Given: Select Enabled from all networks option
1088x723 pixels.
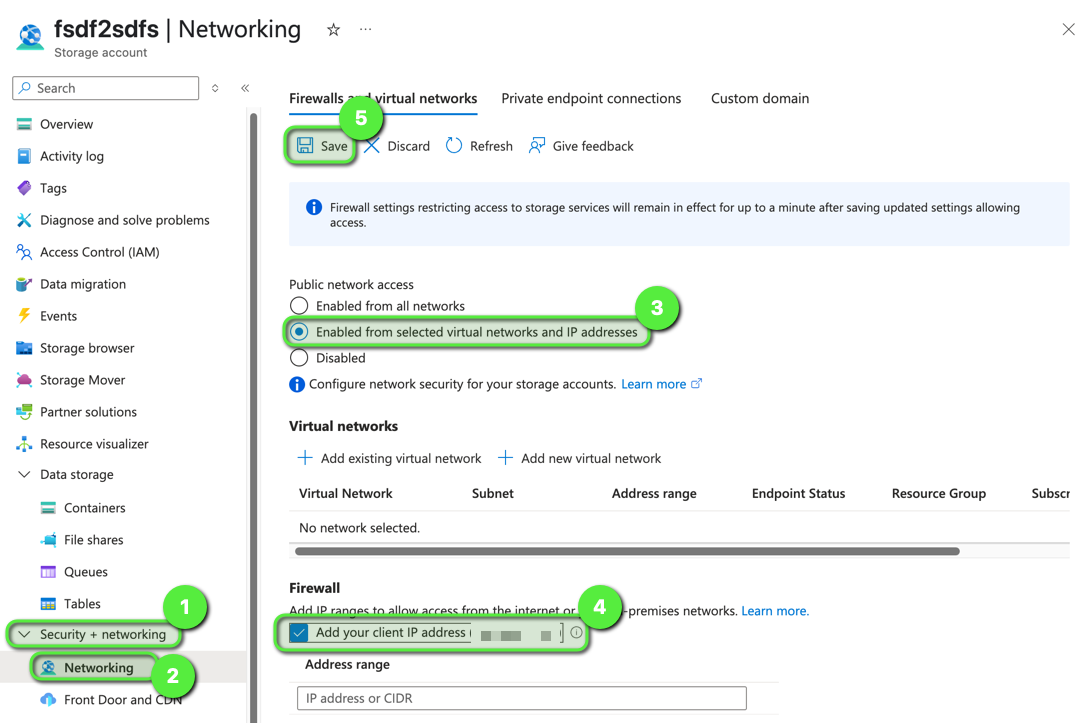Looking at the screenshot, I should point(299,306).
